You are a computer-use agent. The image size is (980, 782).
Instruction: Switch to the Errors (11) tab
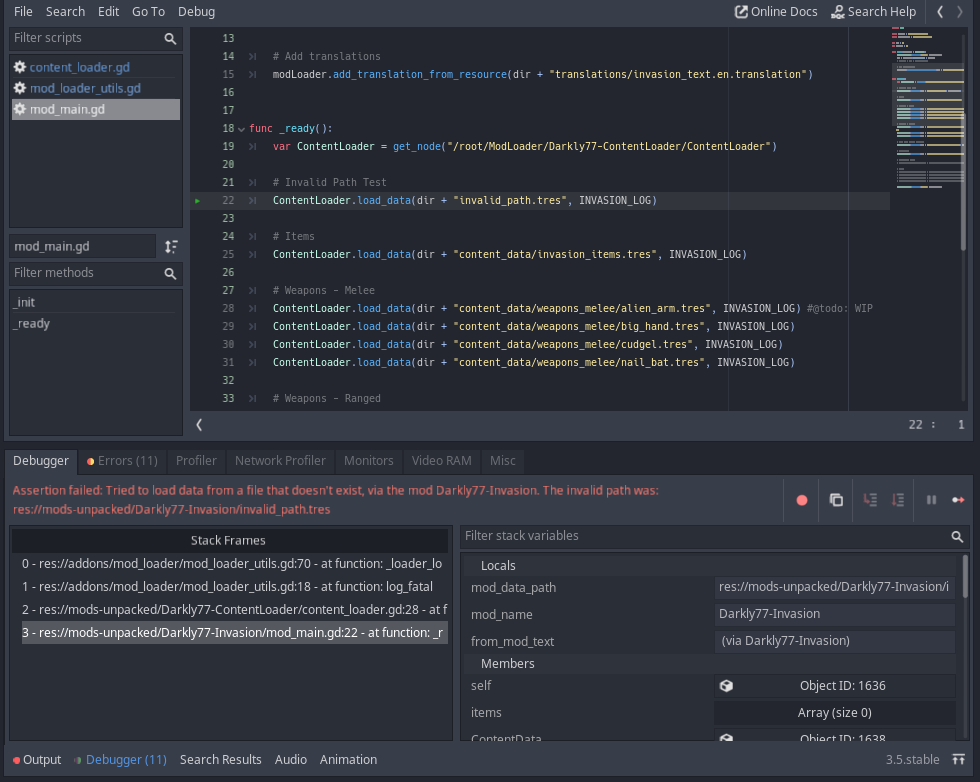pos(122,461)
